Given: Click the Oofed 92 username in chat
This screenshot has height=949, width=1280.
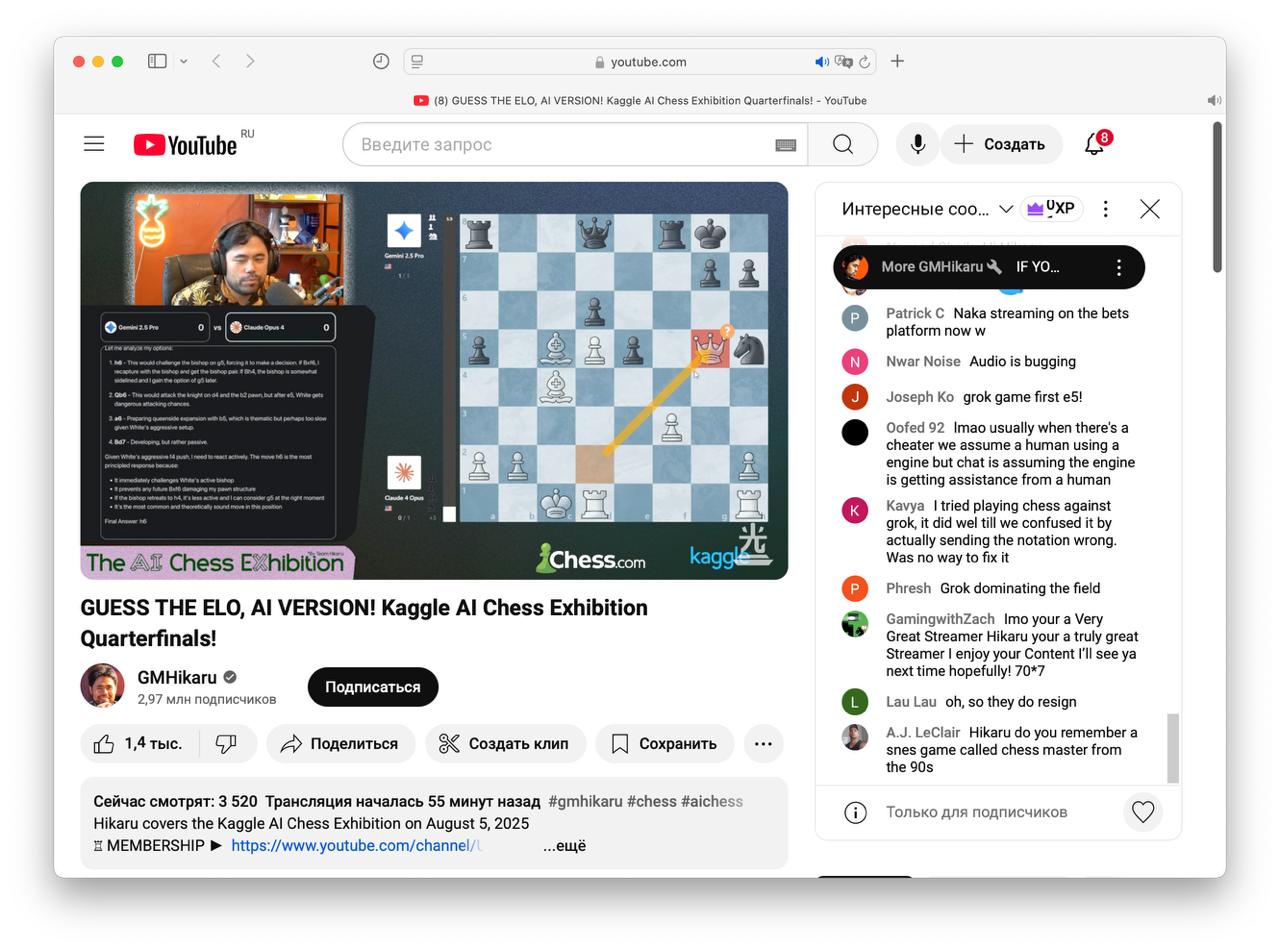Looking at the screenshot, I should [915, 428].
